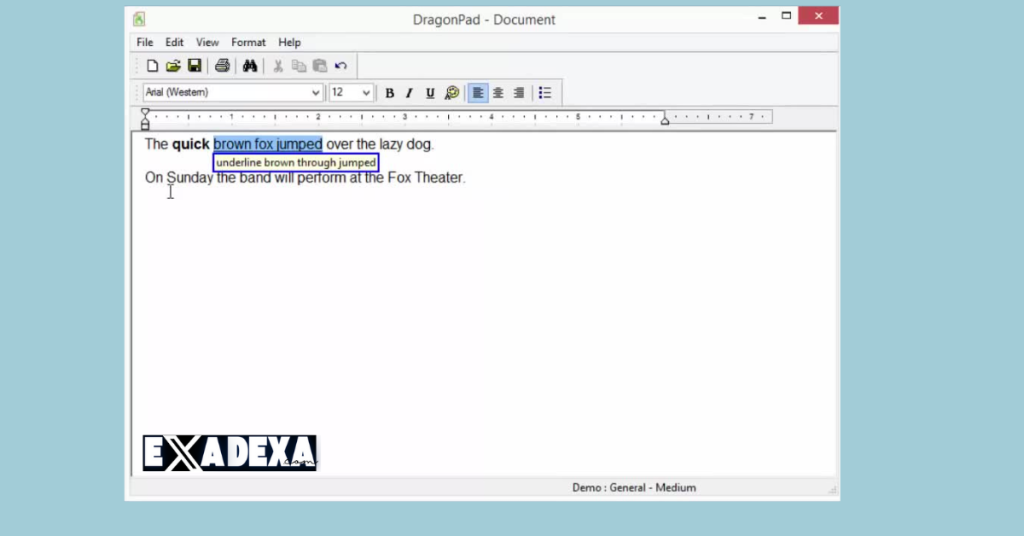Toggle Italic formatting
The width and height of the screenshot is (1024, 536).
click(409, 93)
